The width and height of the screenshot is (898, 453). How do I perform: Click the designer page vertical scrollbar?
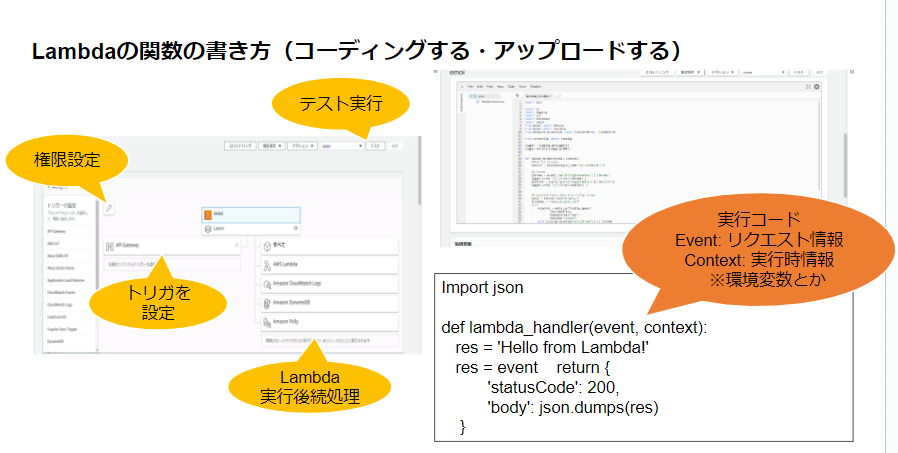tap(420, 172)
